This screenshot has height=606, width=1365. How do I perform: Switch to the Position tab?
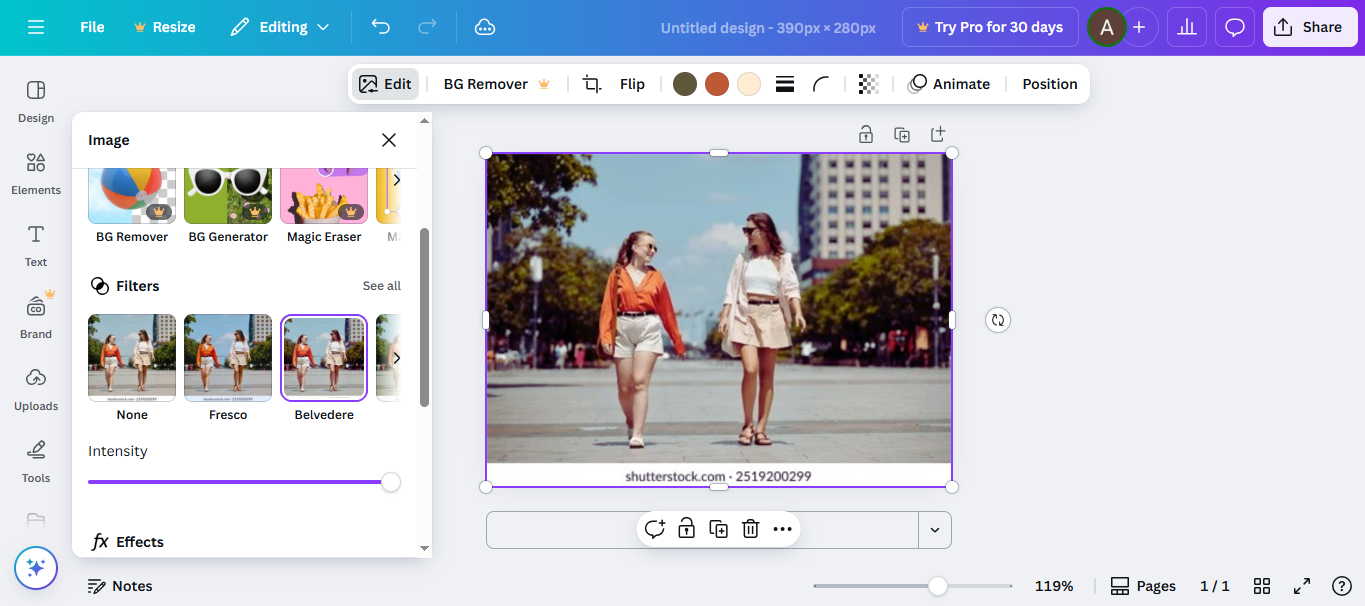pos(1048,84)
